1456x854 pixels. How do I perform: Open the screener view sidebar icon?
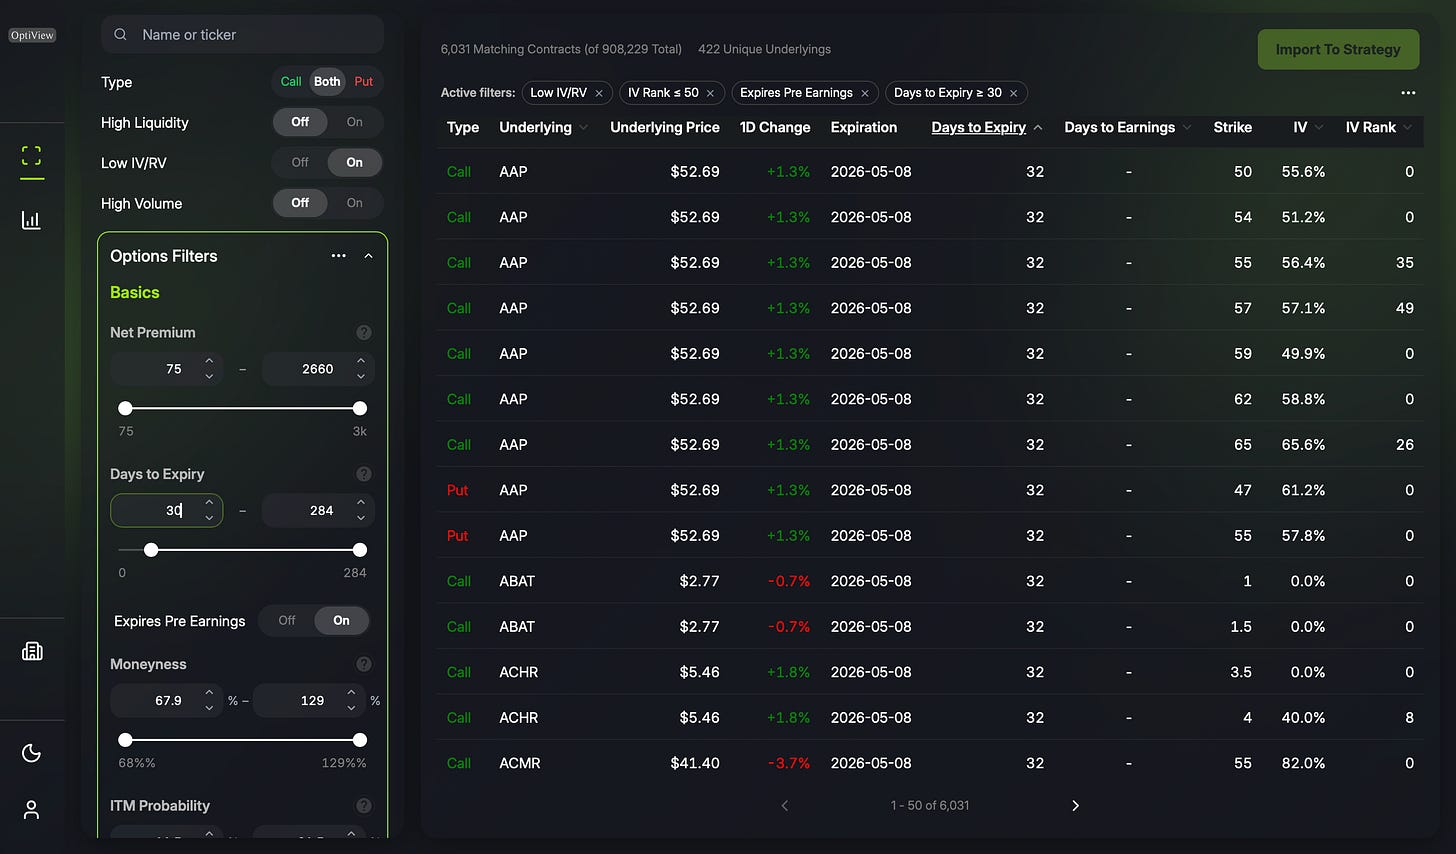[31, 156]
